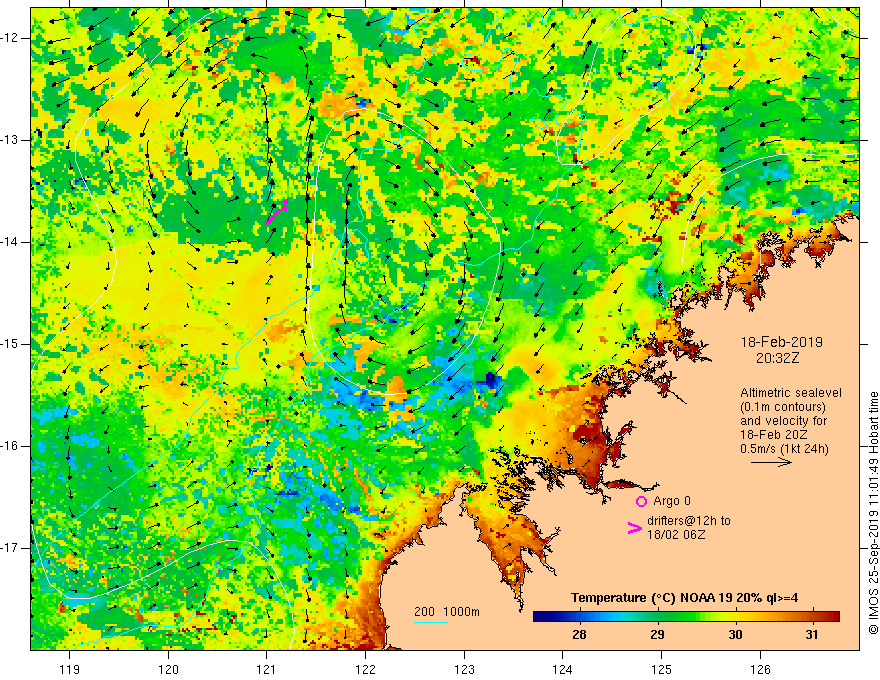The image size is (880, 680).
Task: Click the magenta Argo 0 circle symbol
Action: [x=641, y=501]
